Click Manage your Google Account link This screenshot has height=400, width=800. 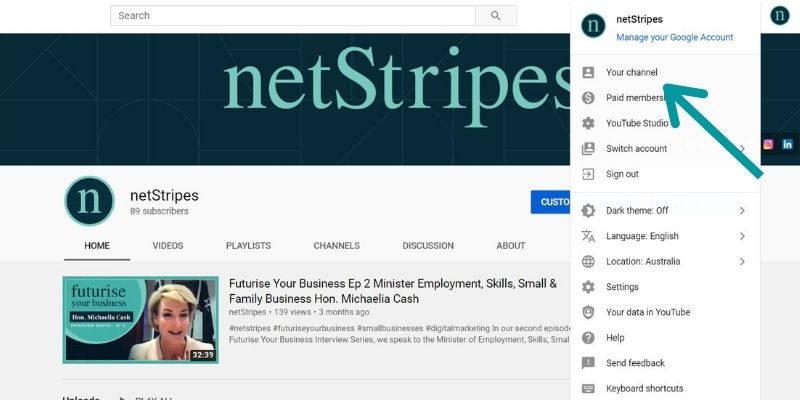(674, 37)
